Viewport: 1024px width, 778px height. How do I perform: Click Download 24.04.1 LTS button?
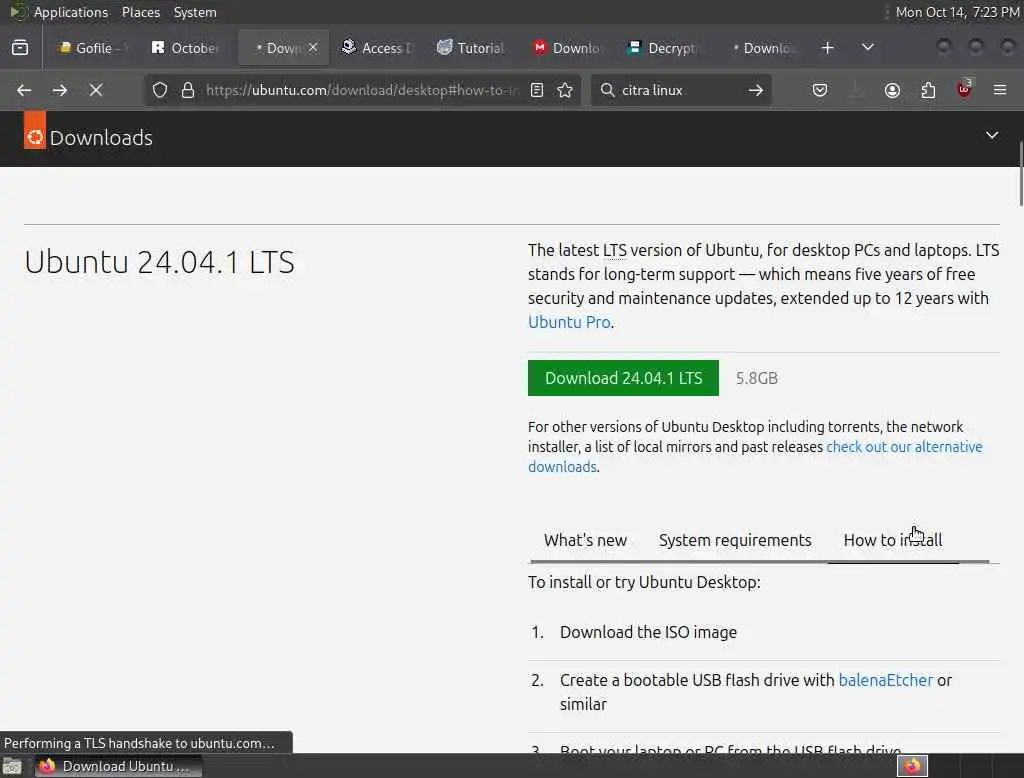(x=623, y=378)
